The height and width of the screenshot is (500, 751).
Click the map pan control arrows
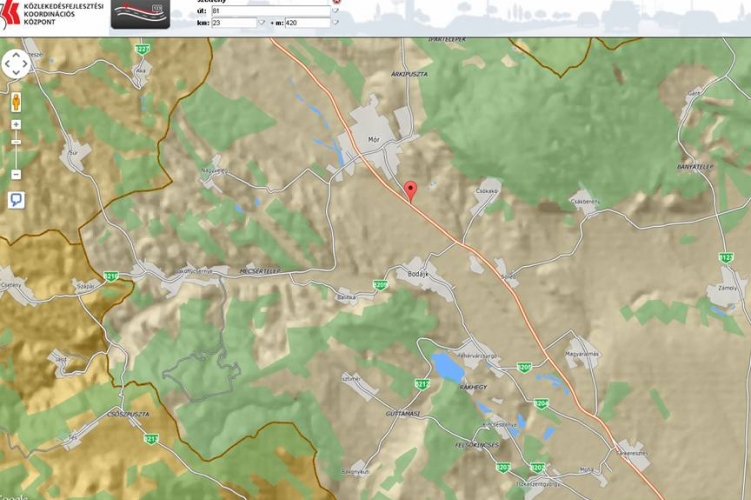(16, 65)
